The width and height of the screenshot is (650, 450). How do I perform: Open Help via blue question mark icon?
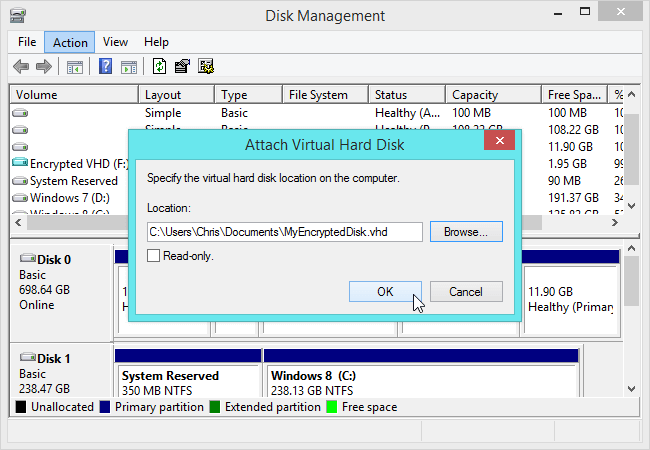pyautogui.click(x=105, y=67)
